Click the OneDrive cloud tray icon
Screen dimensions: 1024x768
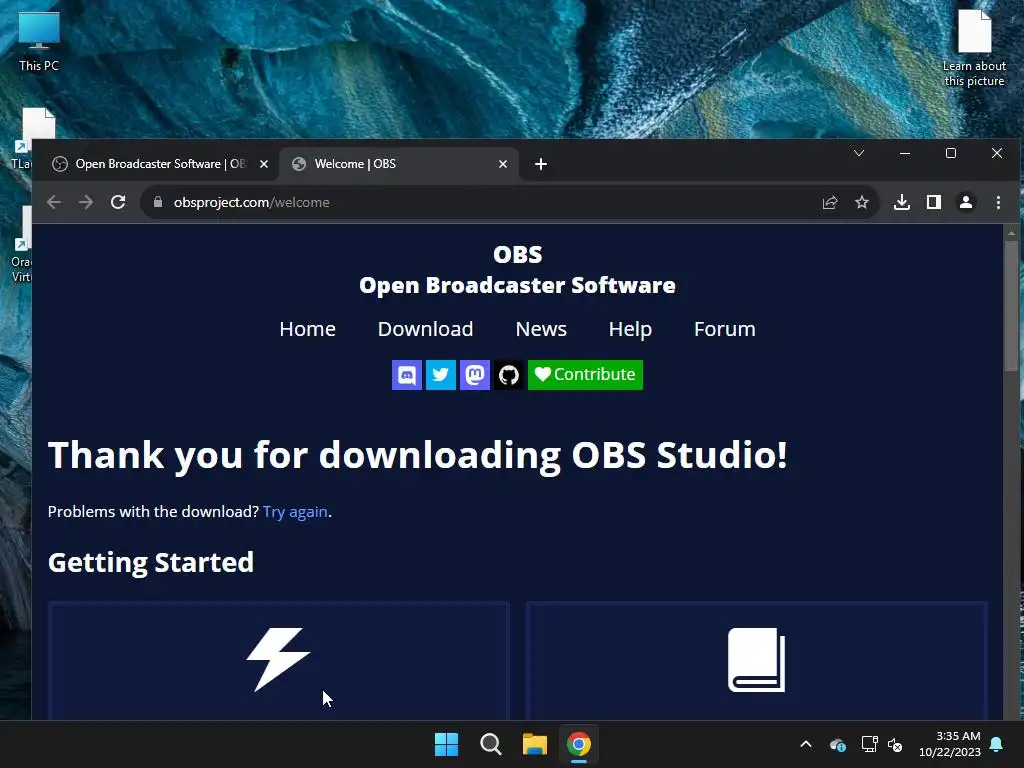[838, 744]
